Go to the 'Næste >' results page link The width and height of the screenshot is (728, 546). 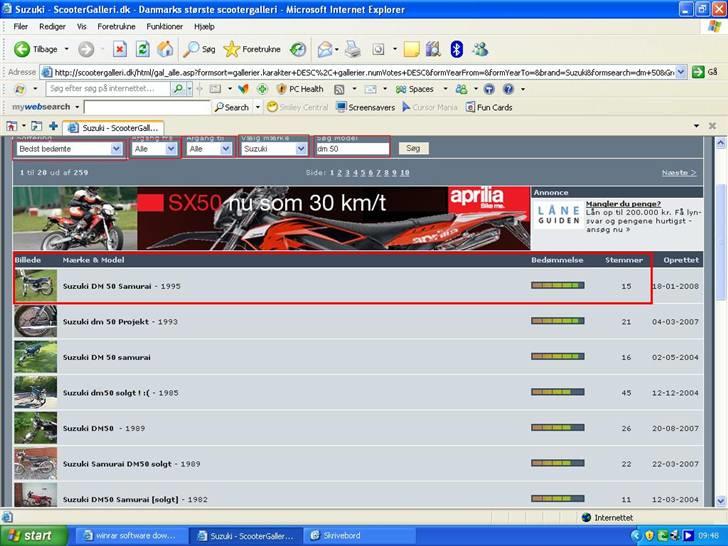click(x=679, y=173)
